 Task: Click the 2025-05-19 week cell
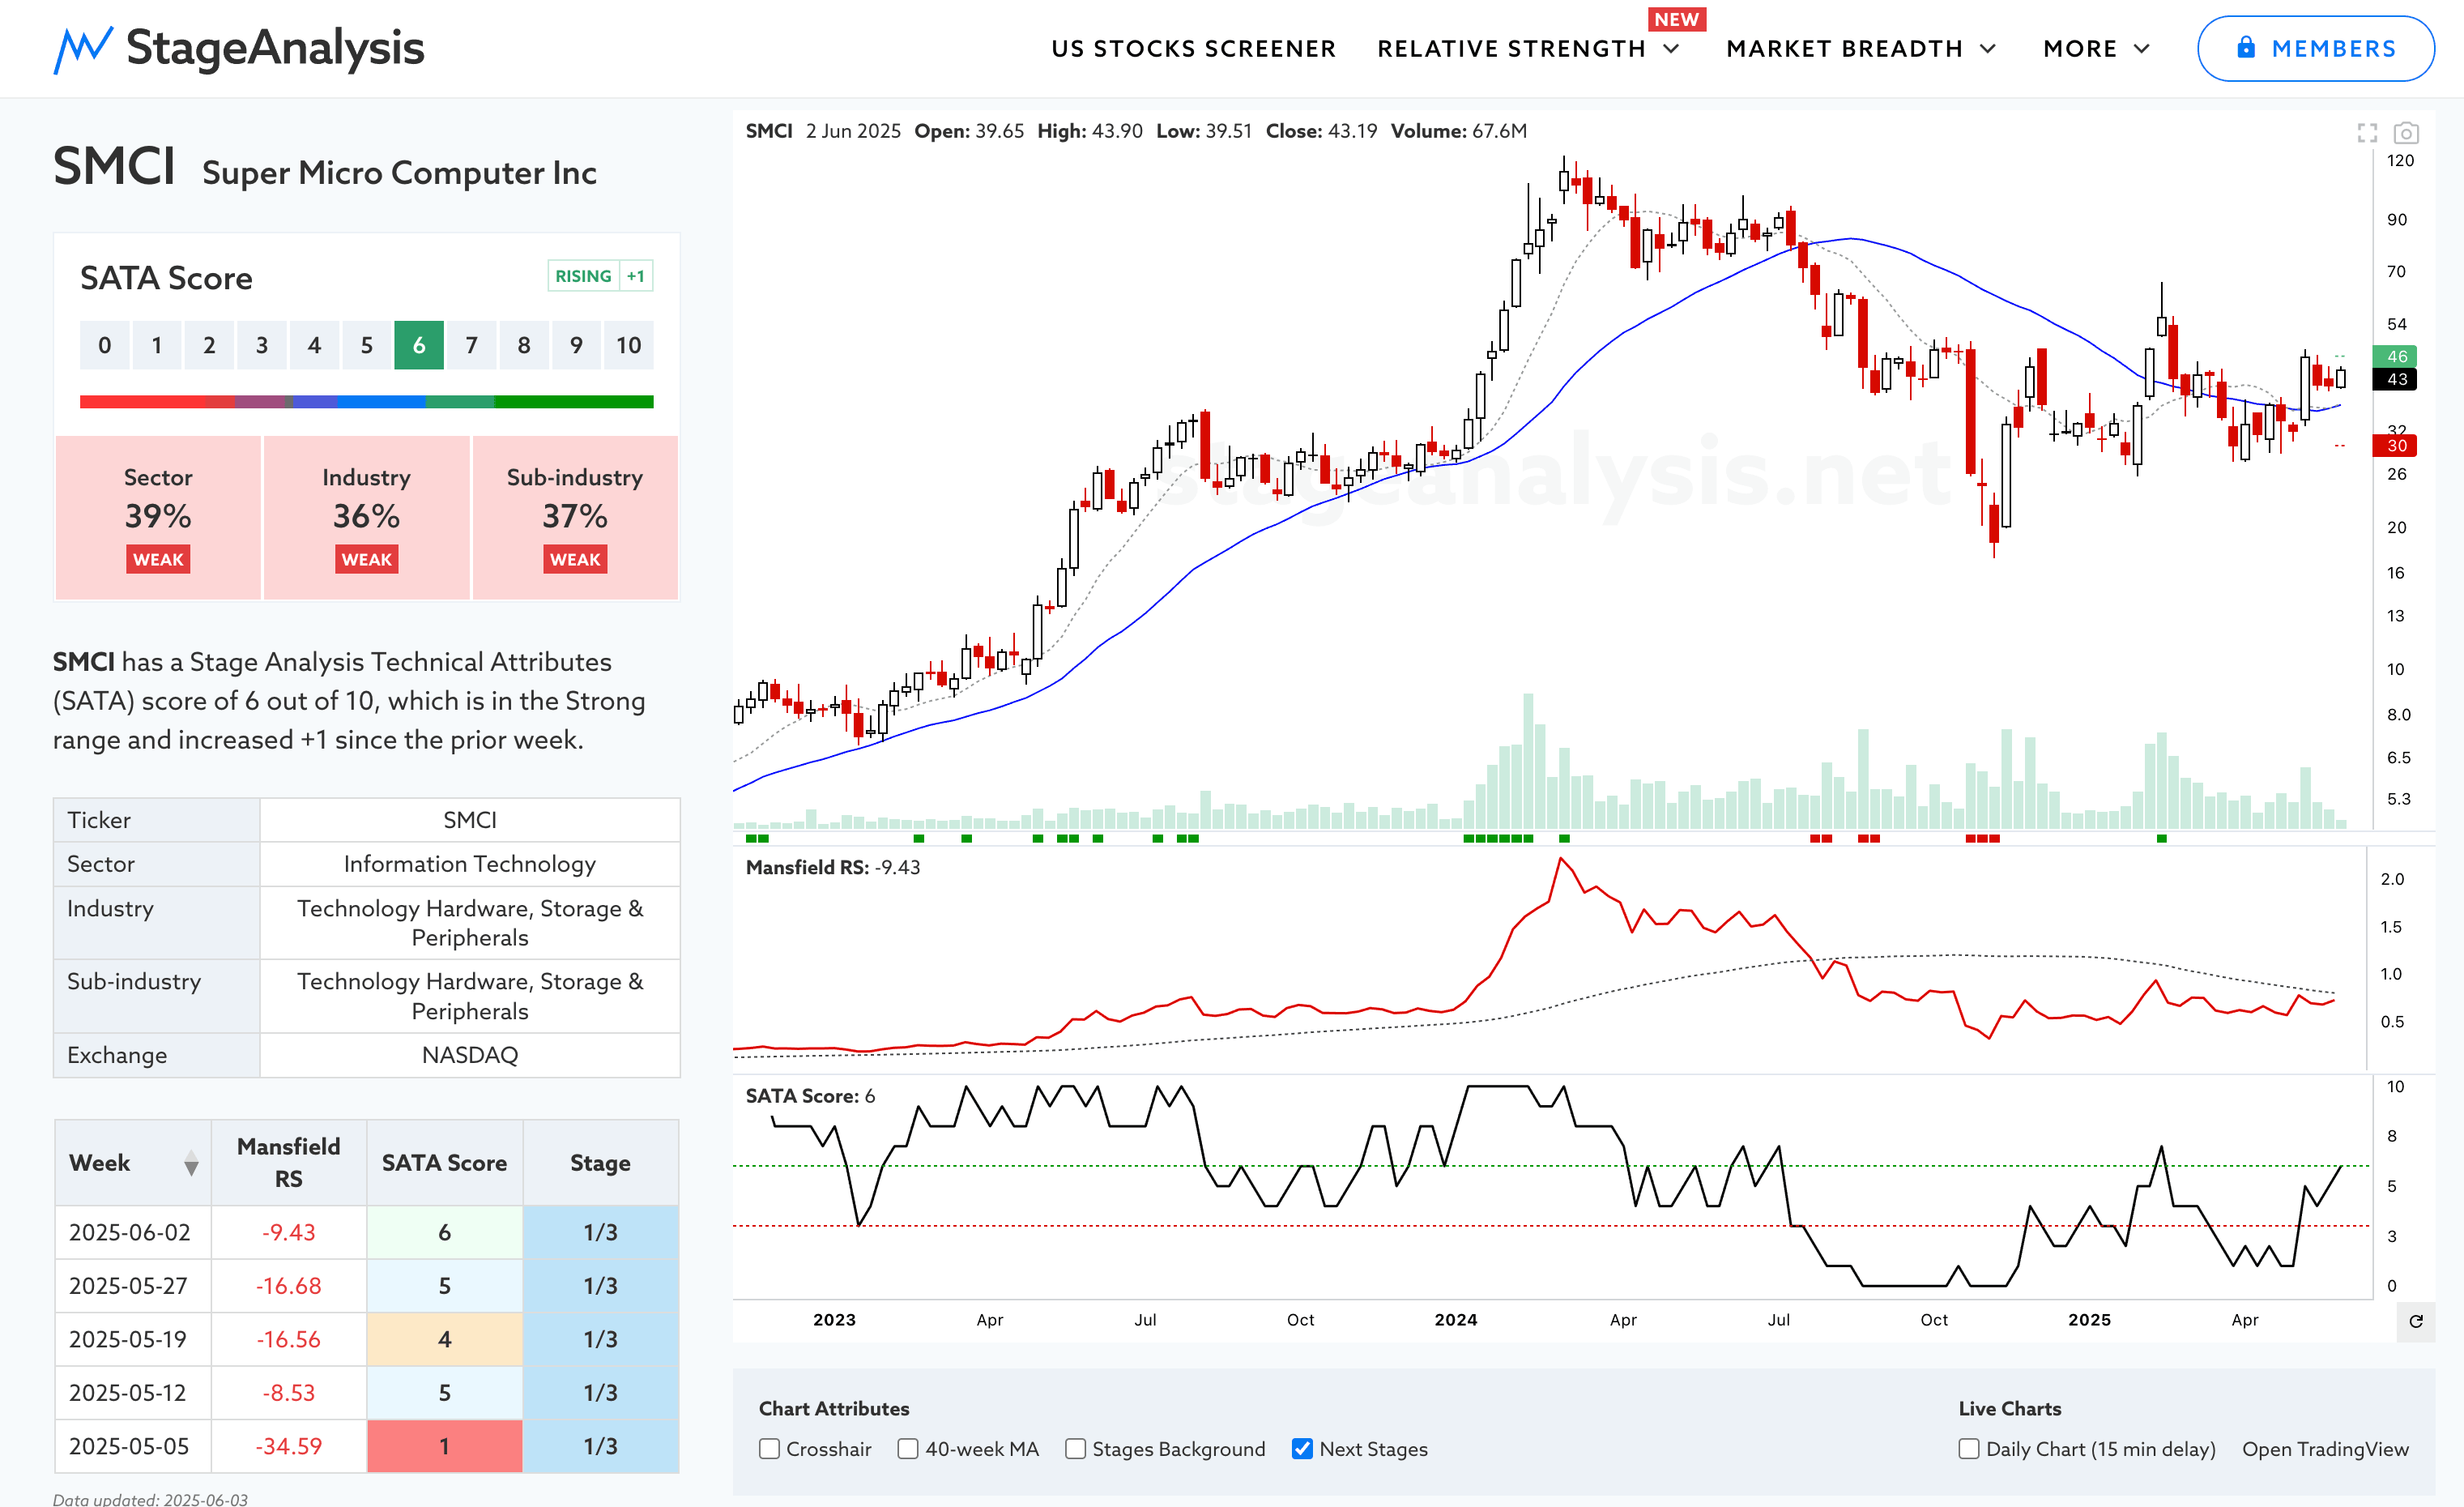click(x=133, y=1339)
